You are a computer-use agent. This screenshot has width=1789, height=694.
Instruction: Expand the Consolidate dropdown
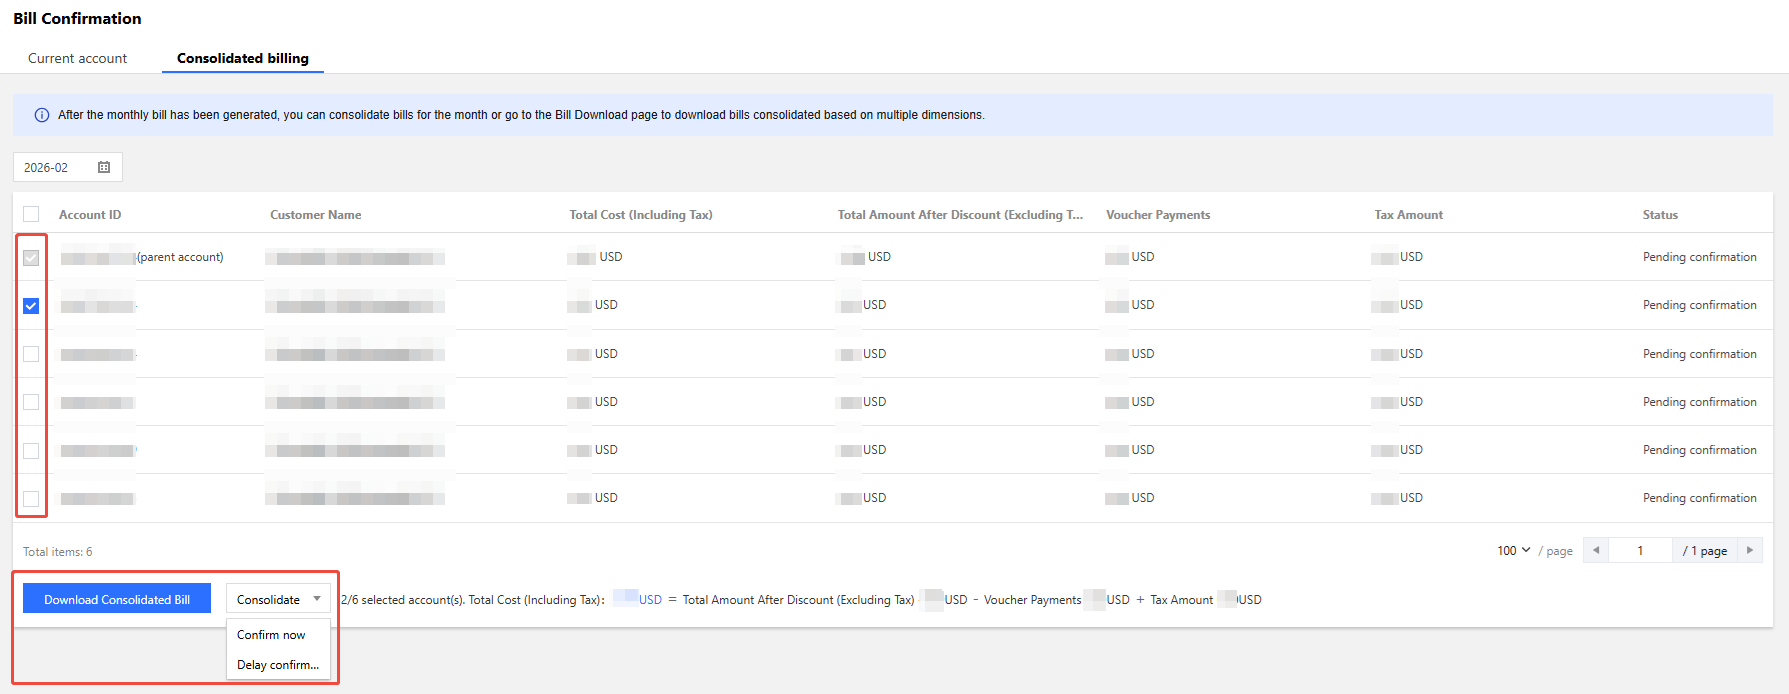(x=278, y=599)
